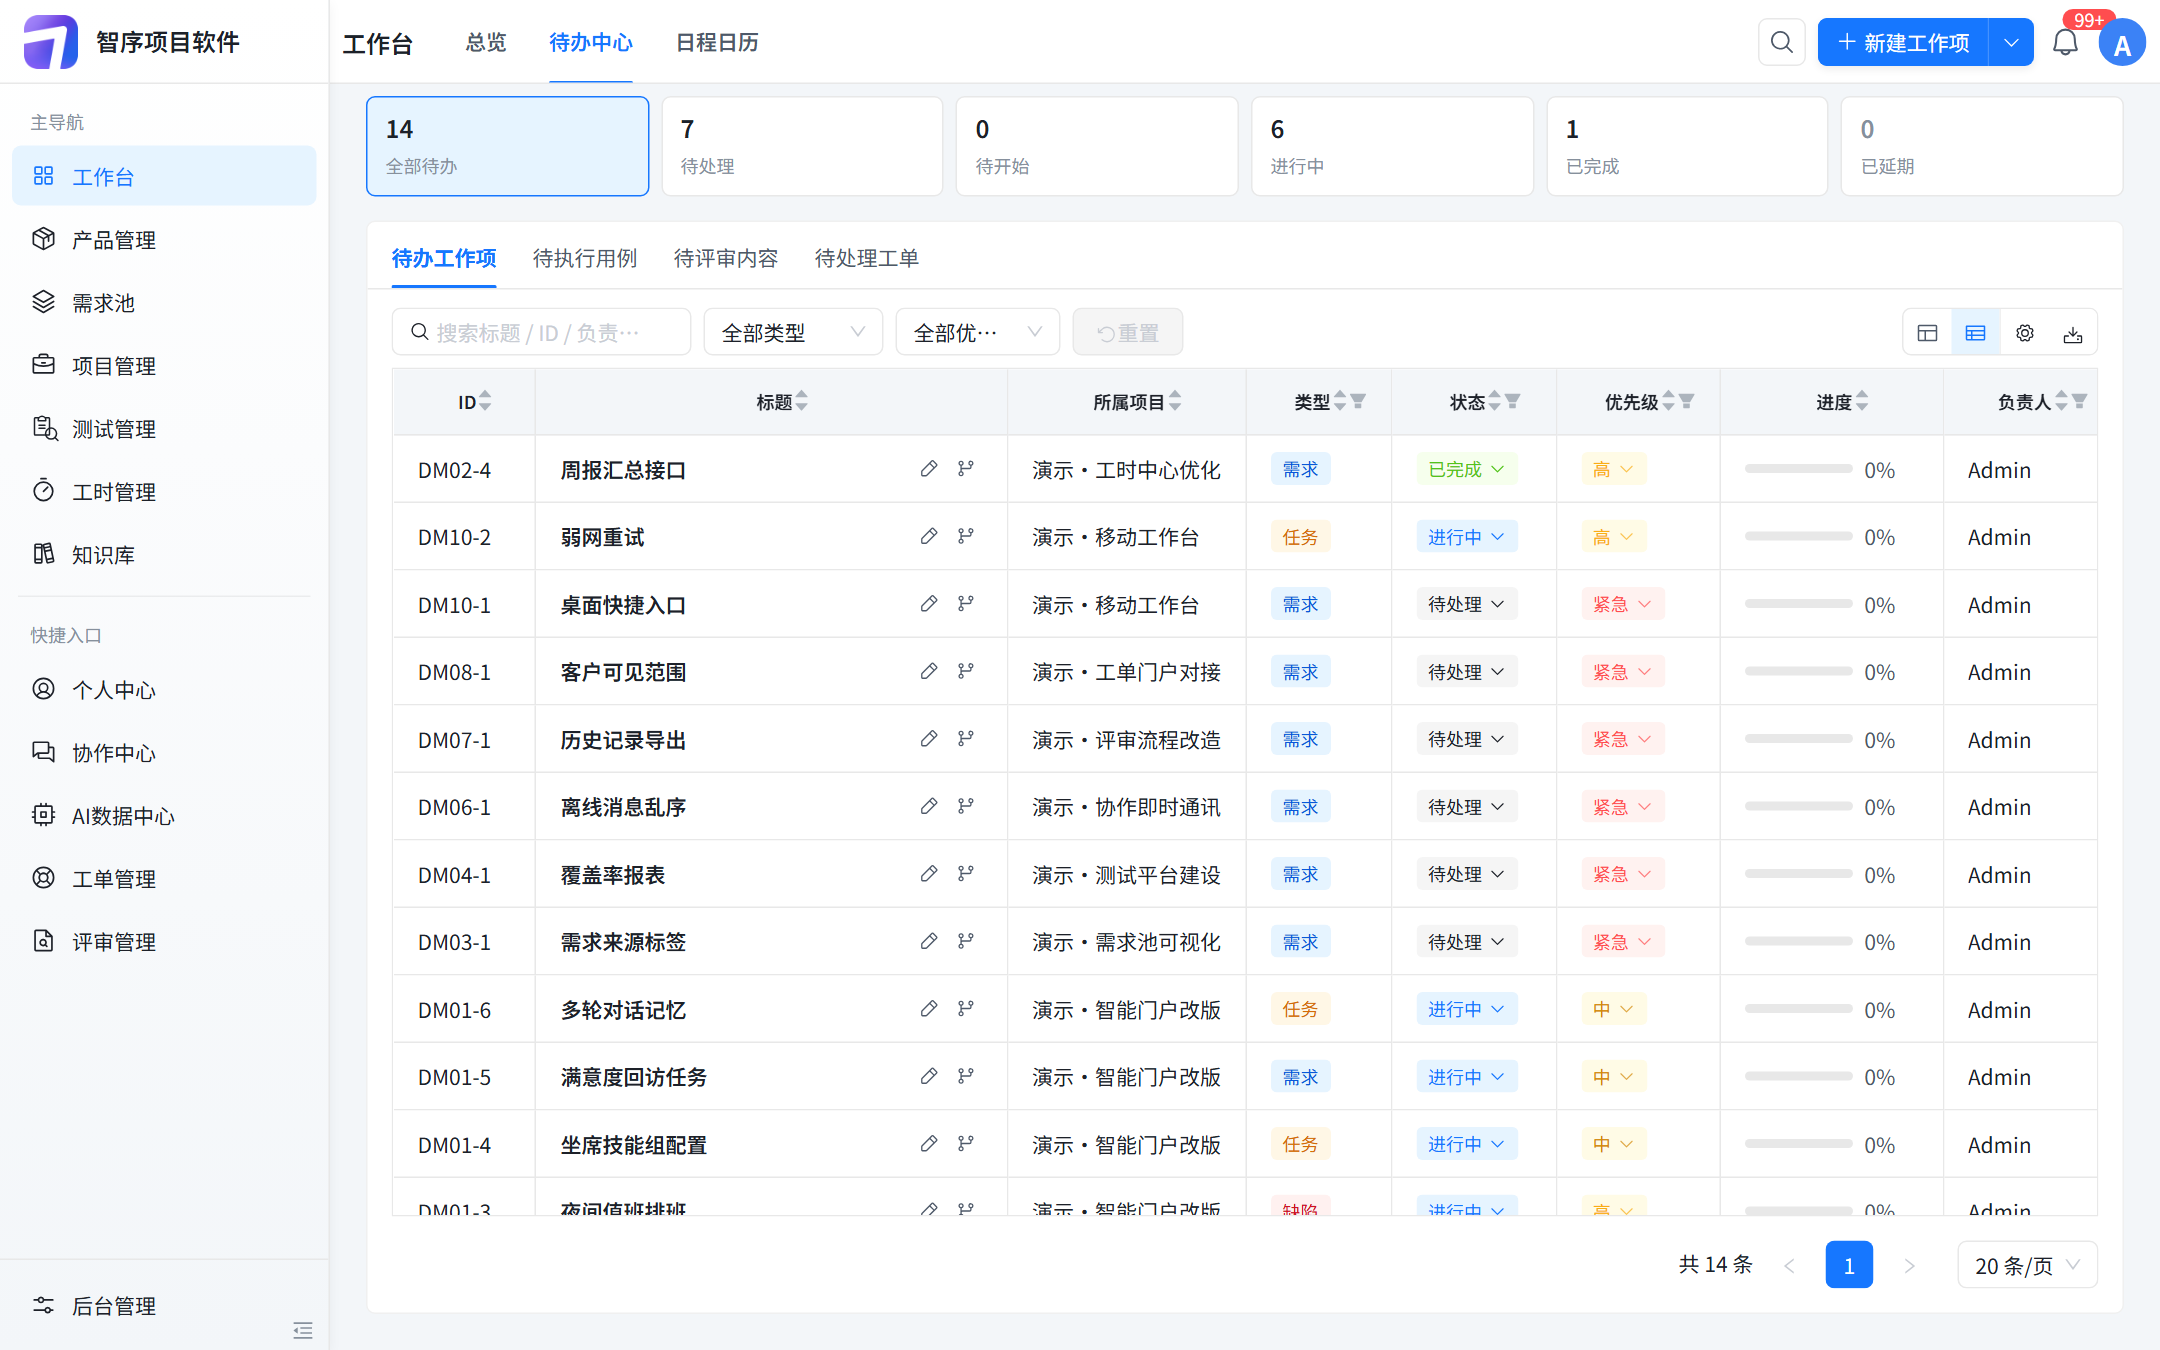
Task: Switch to 总览 tab
Action: tap(486, 42)
